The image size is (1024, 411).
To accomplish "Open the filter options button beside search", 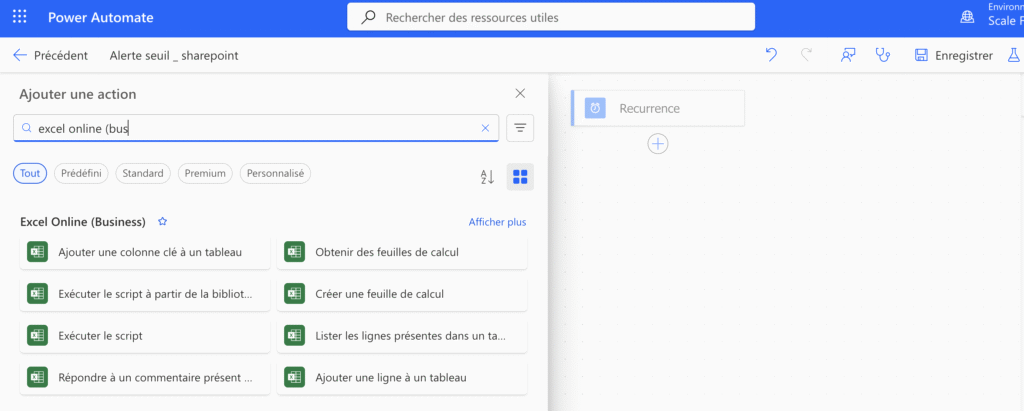I will click(x=520, y=128).
